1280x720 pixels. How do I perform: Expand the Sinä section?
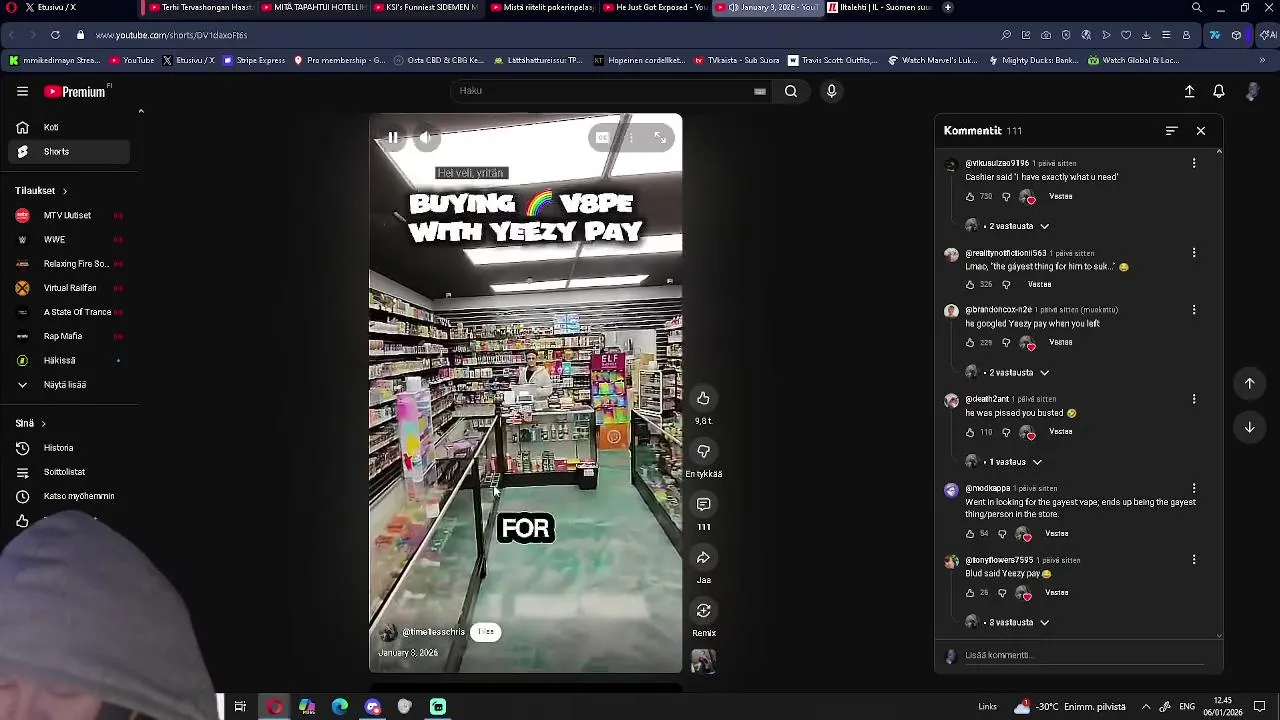30,423
